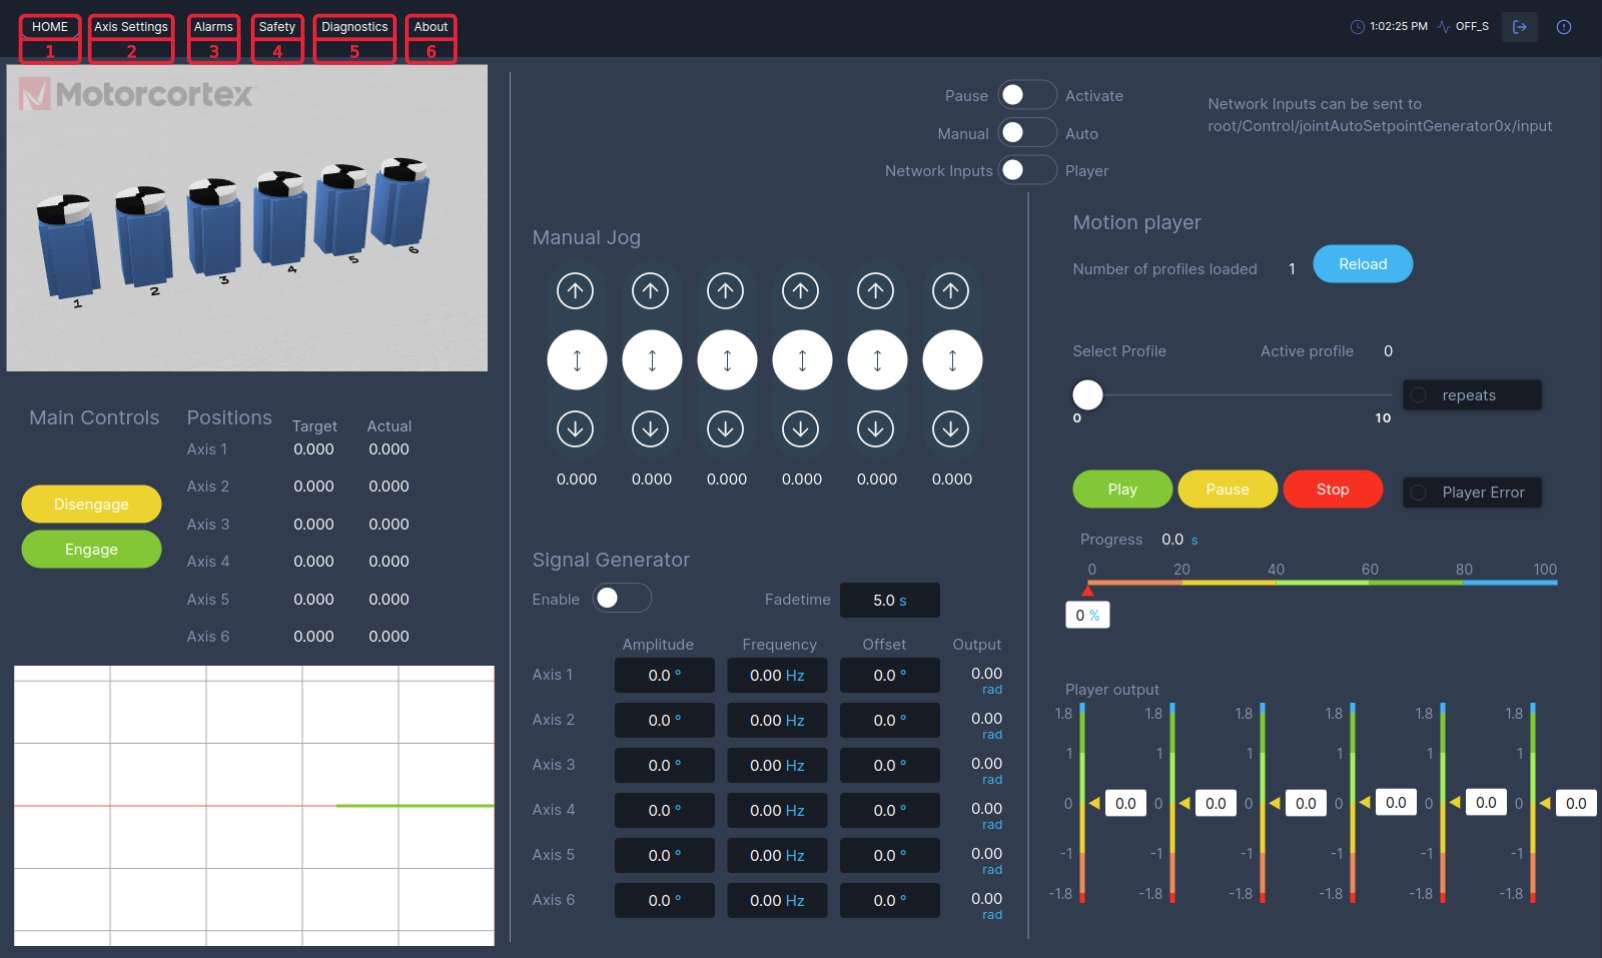The image size is (1602, 958).
Task: Click axis 5 jog joystick knob
Action: tap(877, 360)
